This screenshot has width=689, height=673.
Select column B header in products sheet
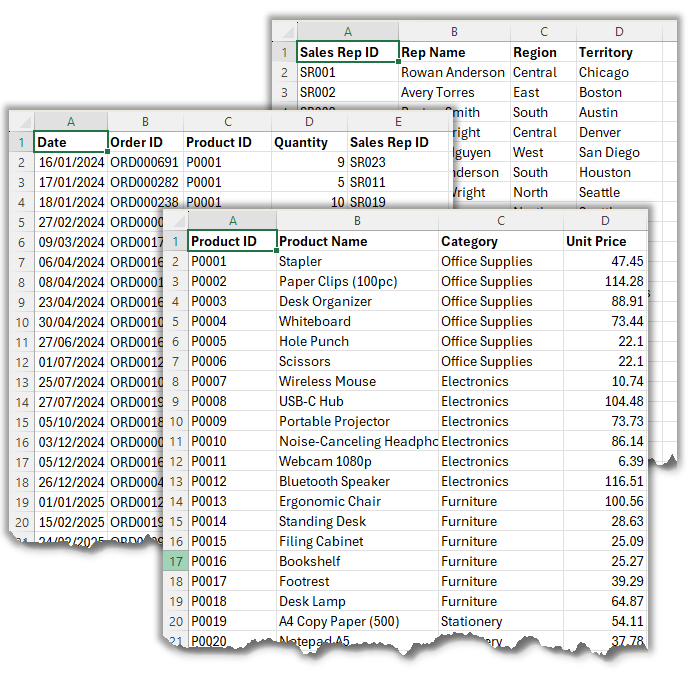point(358,221)
